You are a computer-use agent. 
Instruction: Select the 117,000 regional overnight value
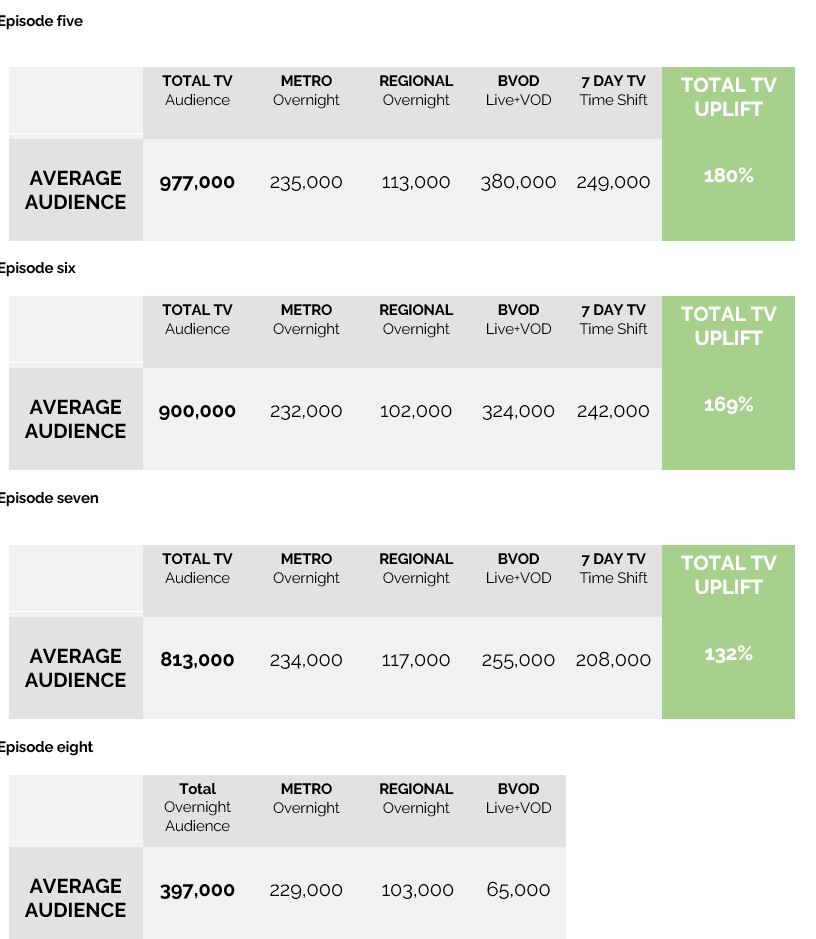pos(416,660)
